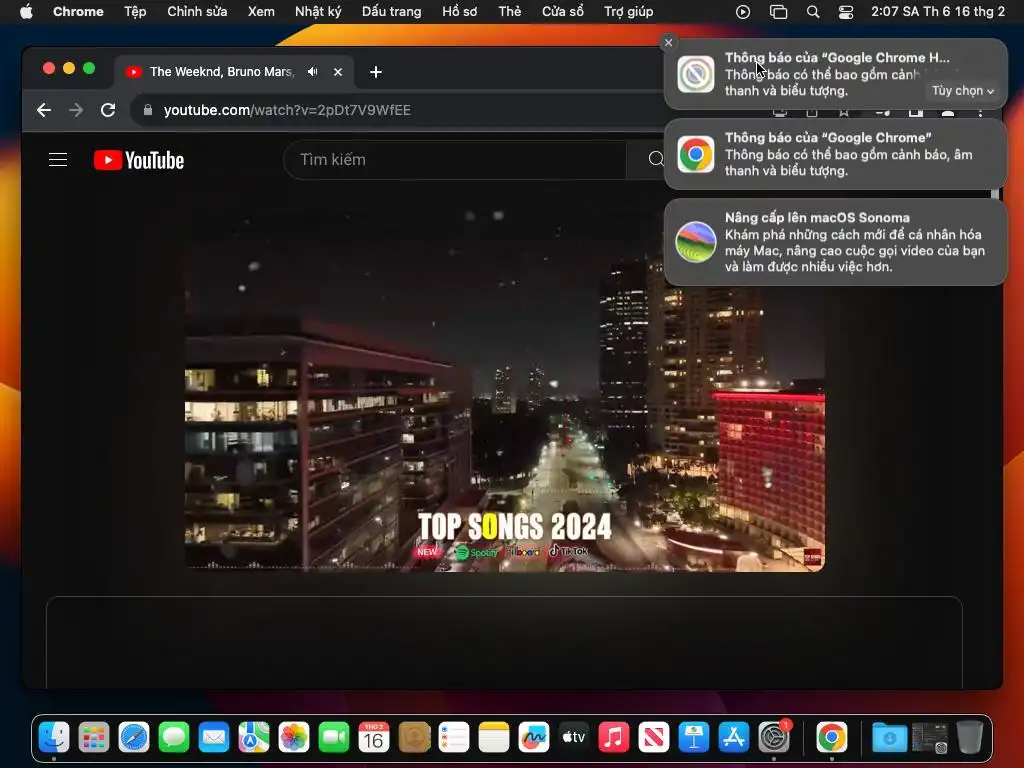Open the Dấu trang menu
Screen dimensions: 1024x768
pyautogui.click(x=392, y=12)
